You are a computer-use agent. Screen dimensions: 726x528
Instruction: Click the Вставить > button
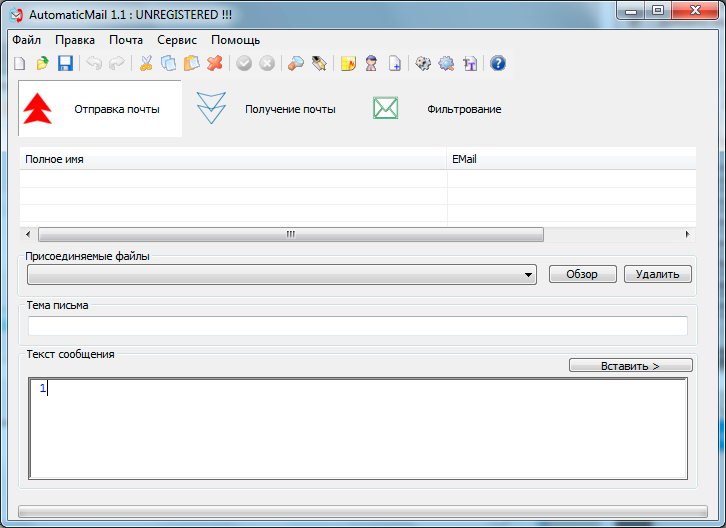pyautogui.click(x=630, y=366)
